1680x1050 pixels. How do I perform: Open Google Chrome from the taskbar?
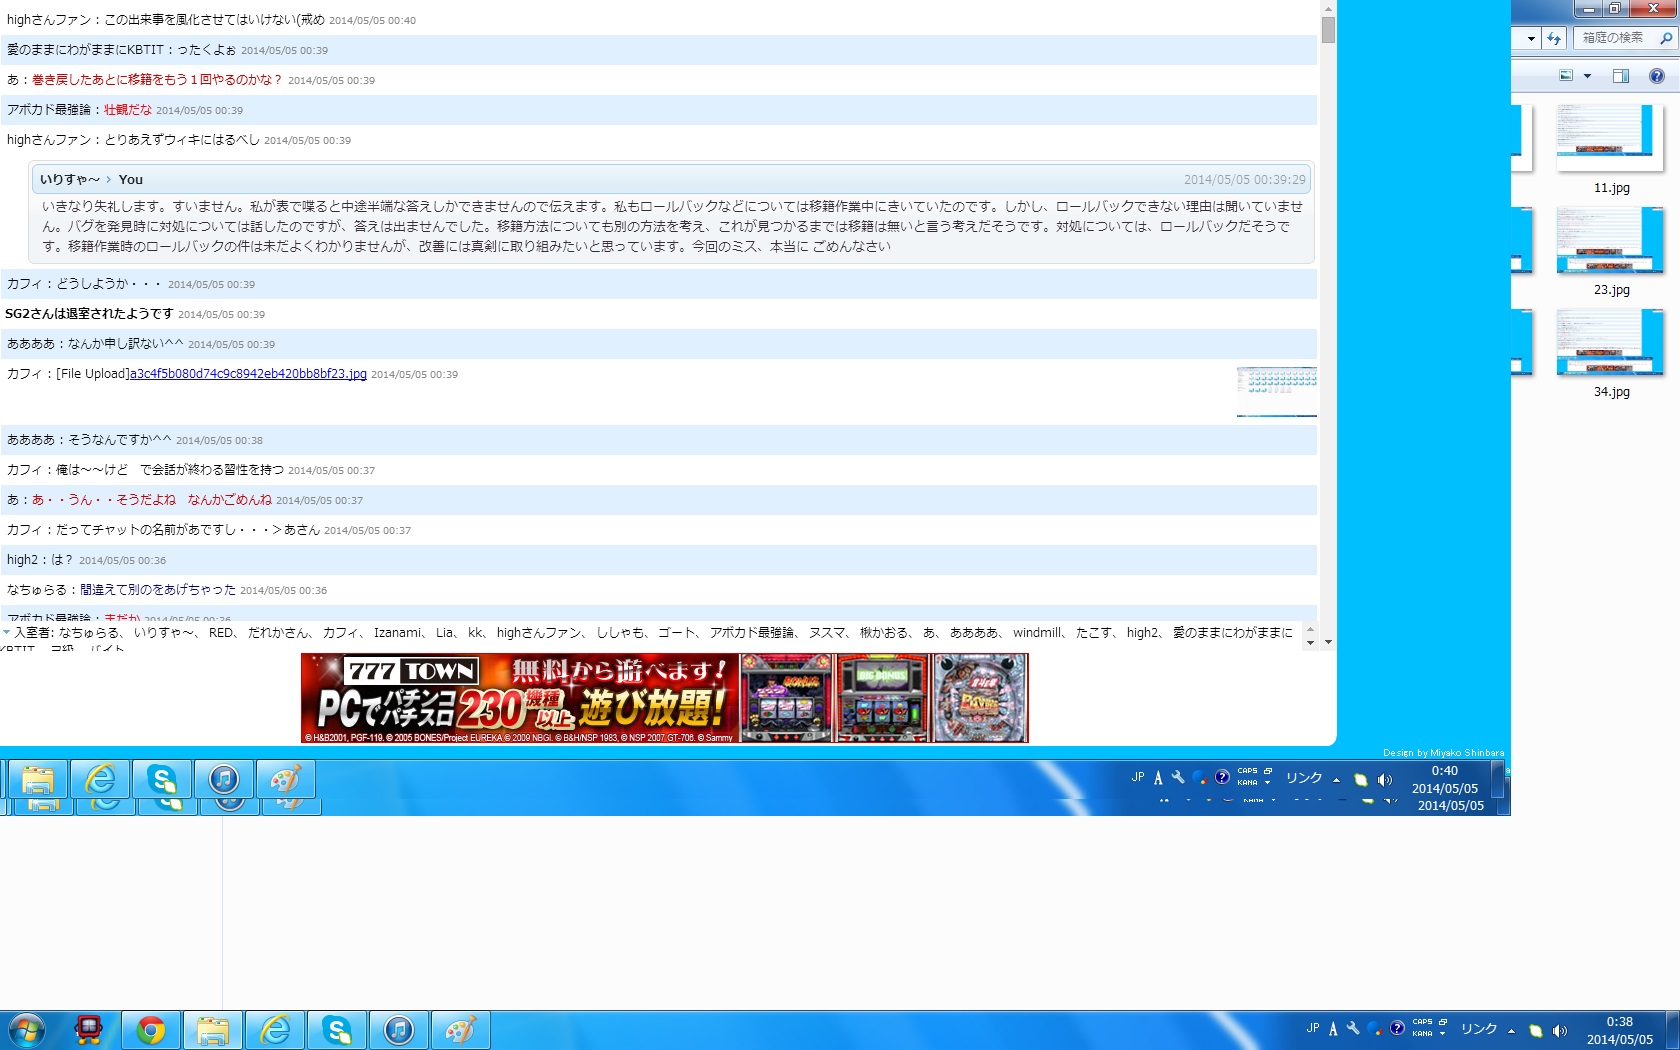tap(151, 1030)
